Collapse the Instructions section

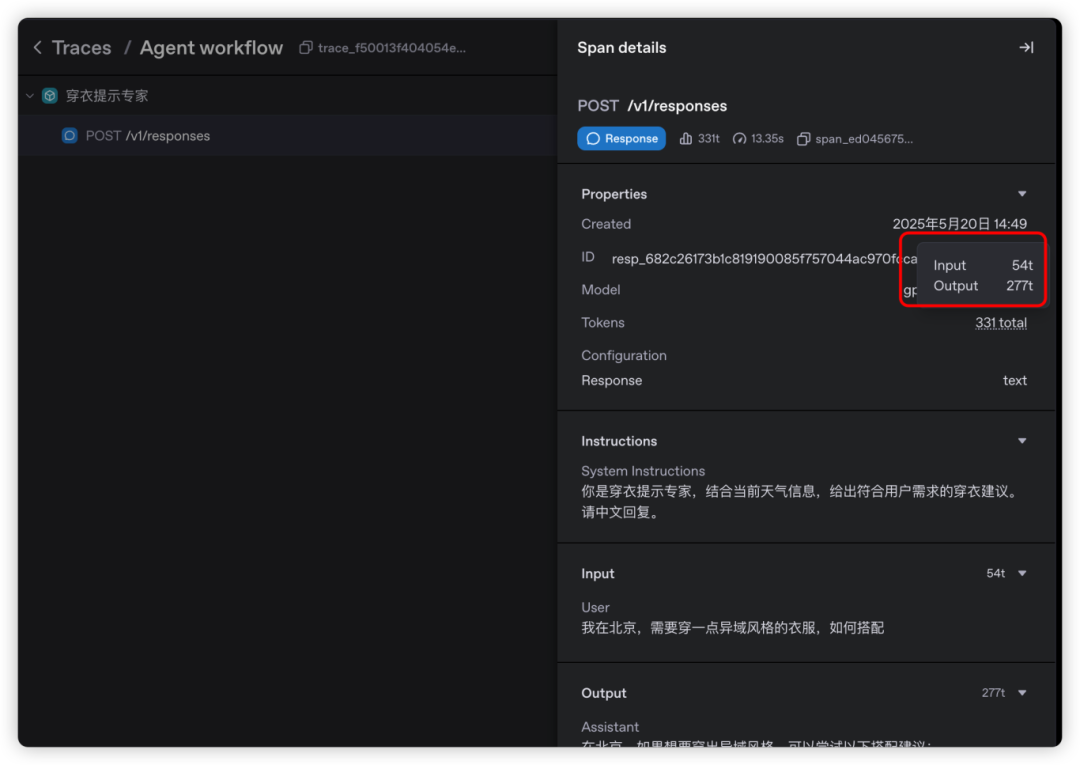(x=1021, y=440)
